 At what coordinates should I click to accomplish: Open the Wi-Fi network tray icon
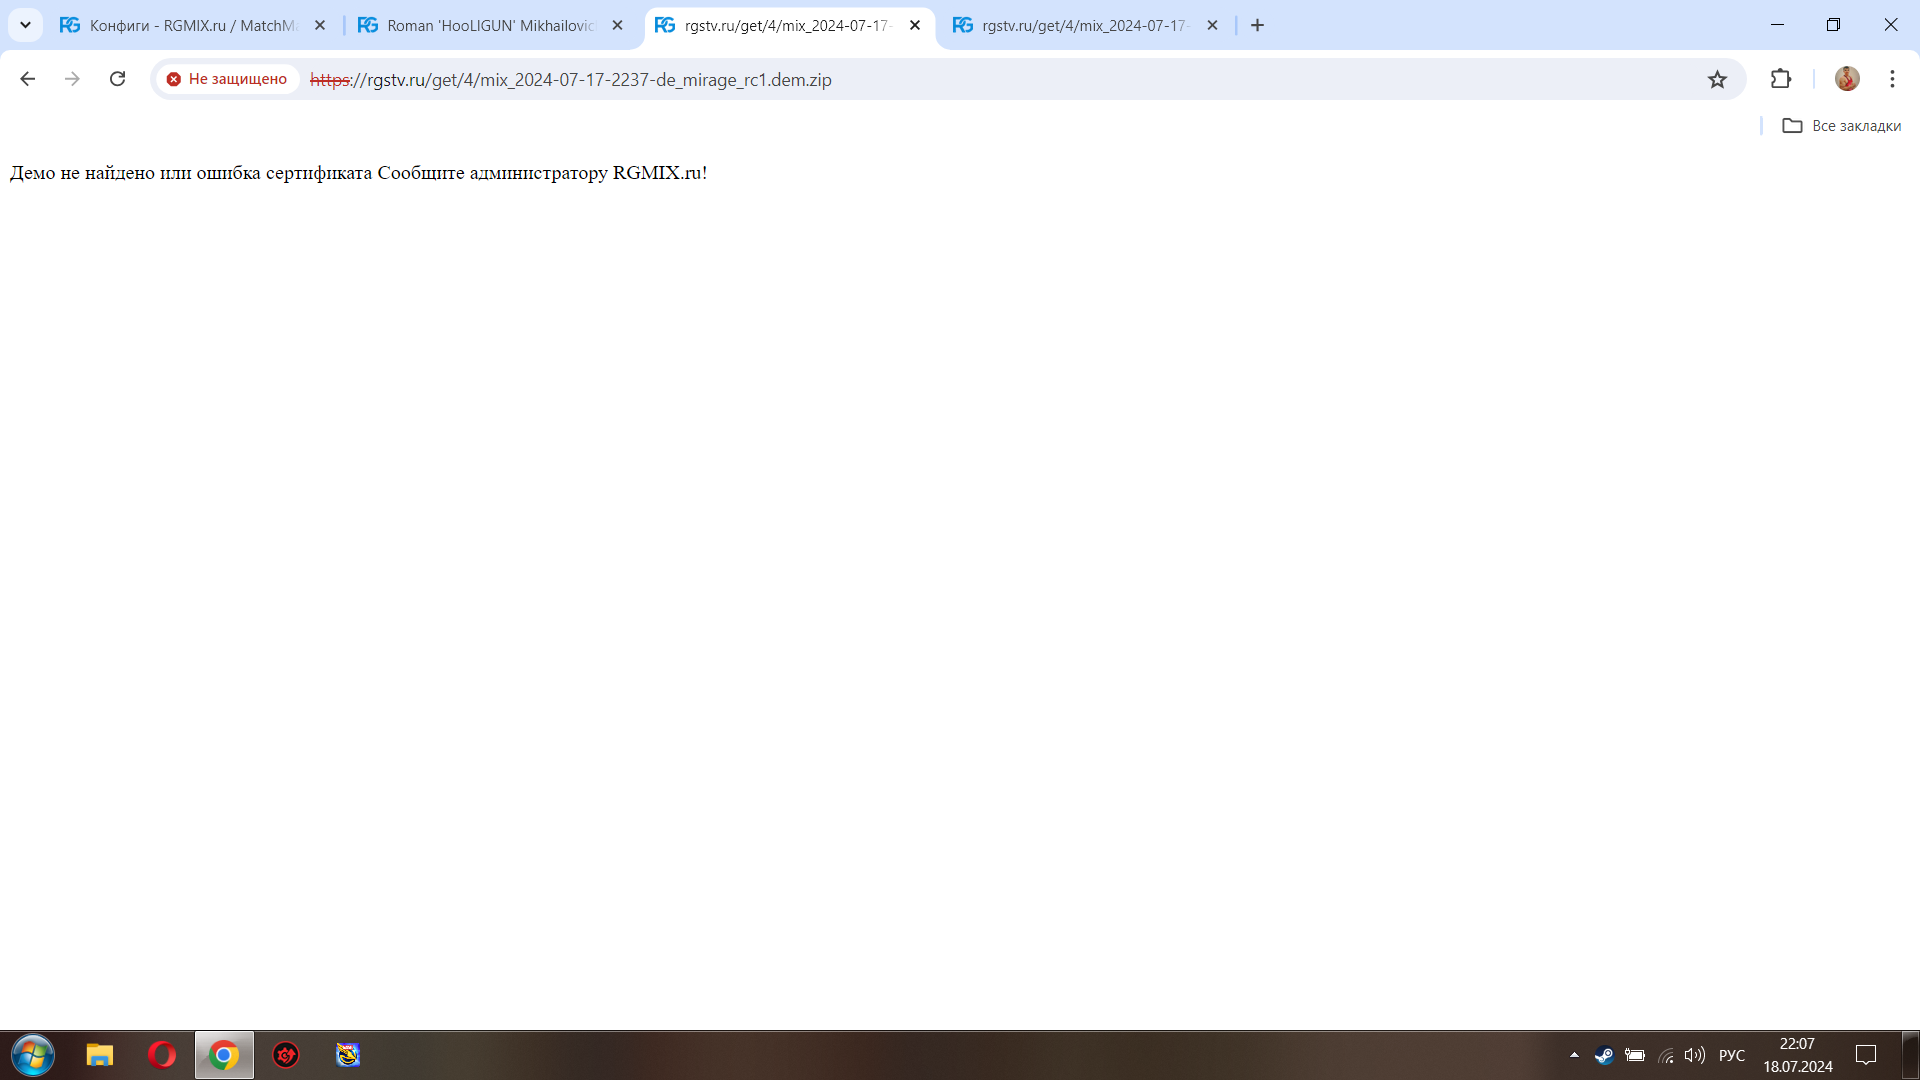[x=1666, y=1055]
